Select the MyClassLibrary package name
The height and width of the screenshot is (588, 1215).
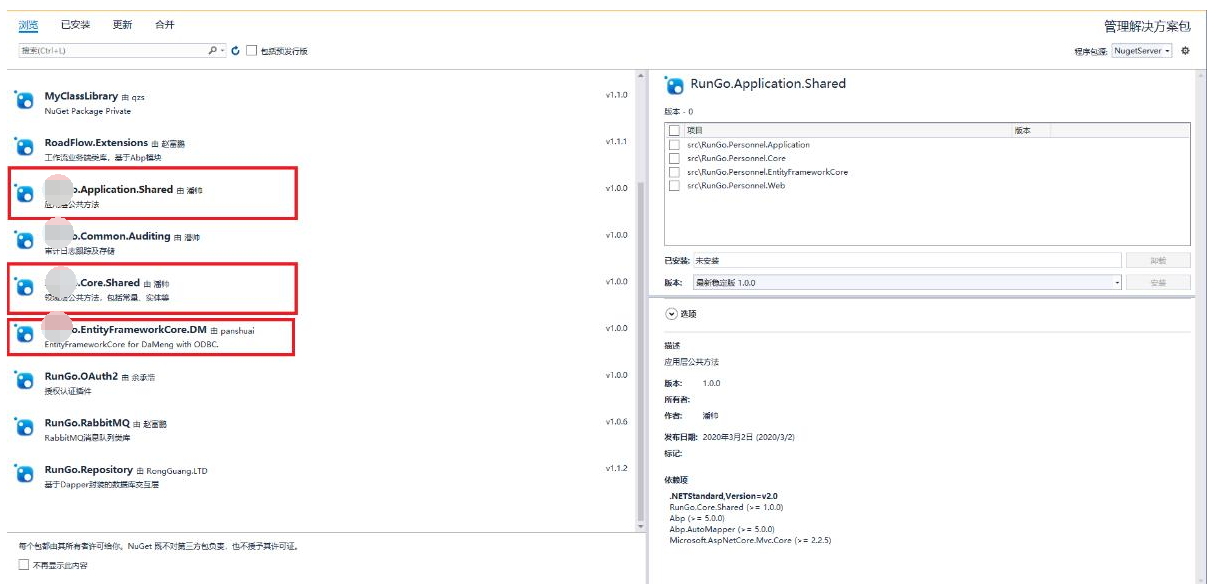(x=81, y=96)
